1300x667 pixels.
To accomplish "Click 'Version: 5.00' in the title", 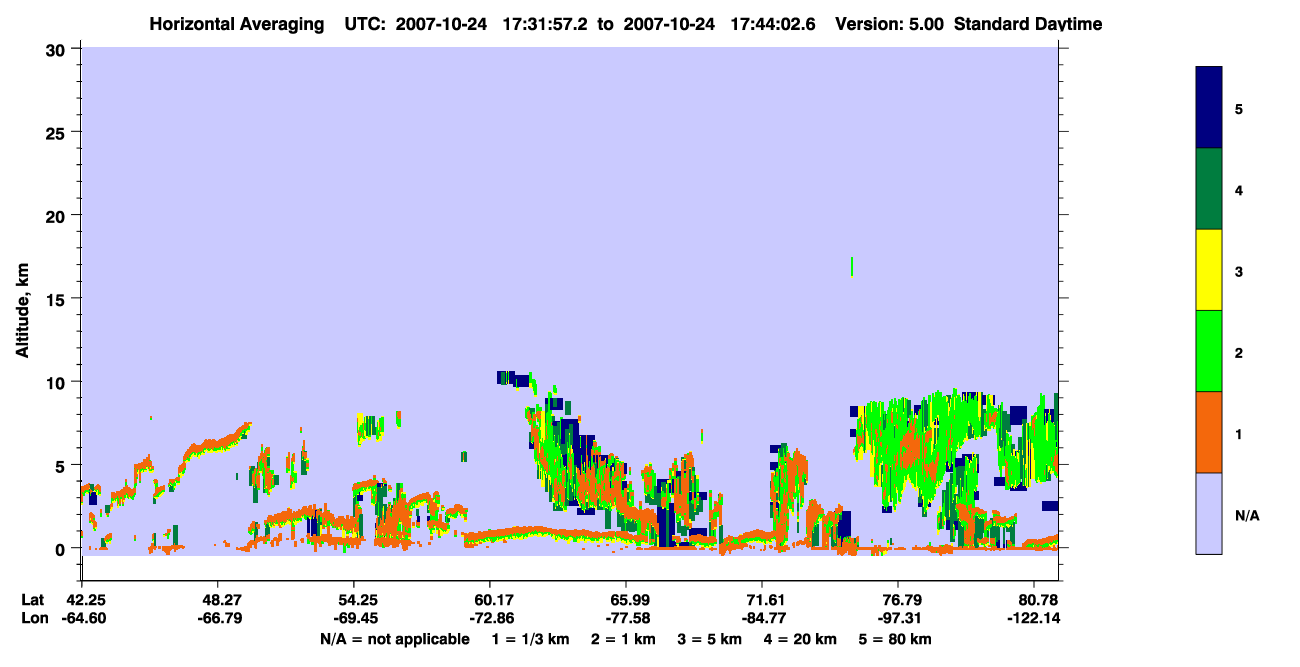I will click(x=890, y=24).
